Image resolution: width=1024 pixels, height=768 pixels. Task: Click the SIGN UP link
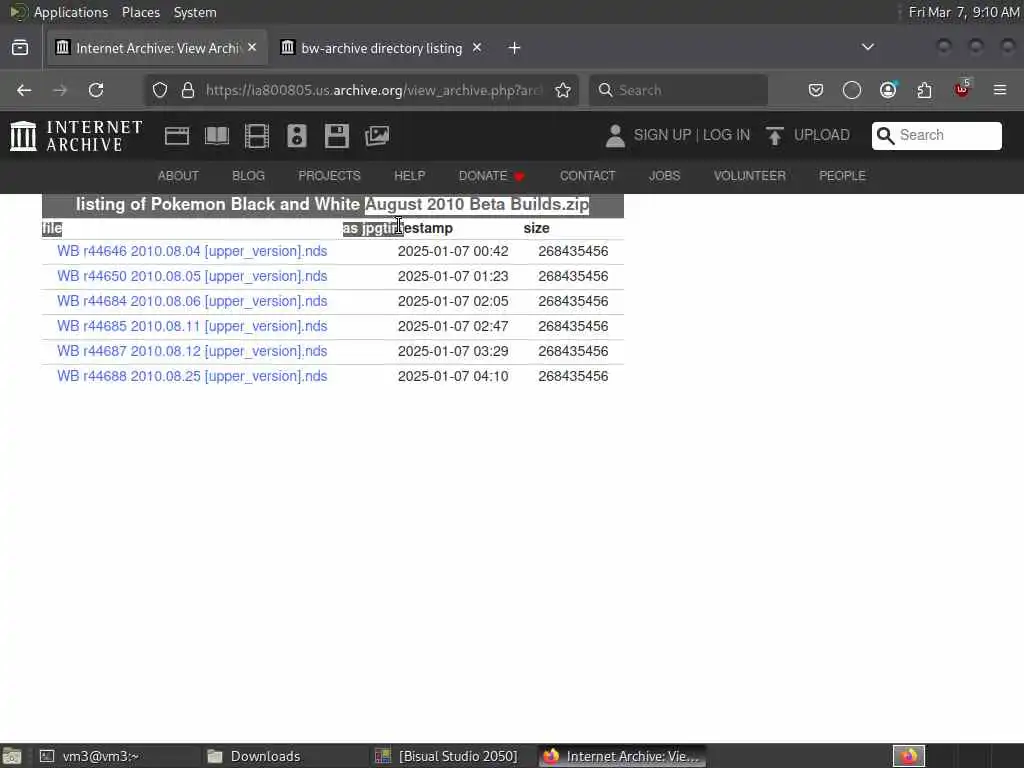662,135
